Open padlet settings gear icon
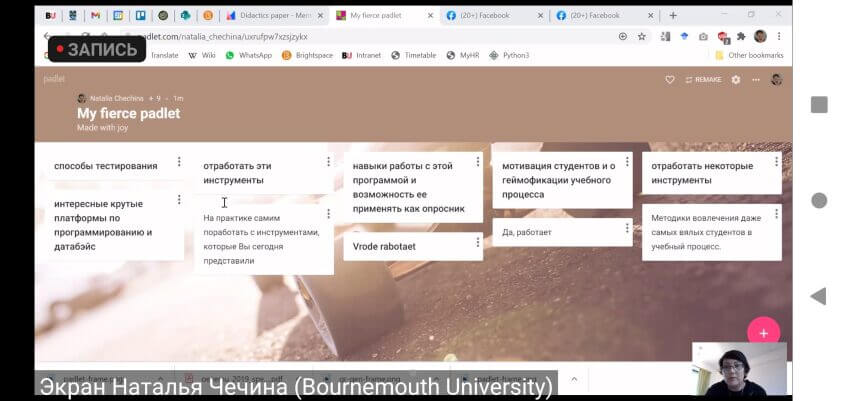This screenshot has width=846, height=401. (x=736, y=79)
